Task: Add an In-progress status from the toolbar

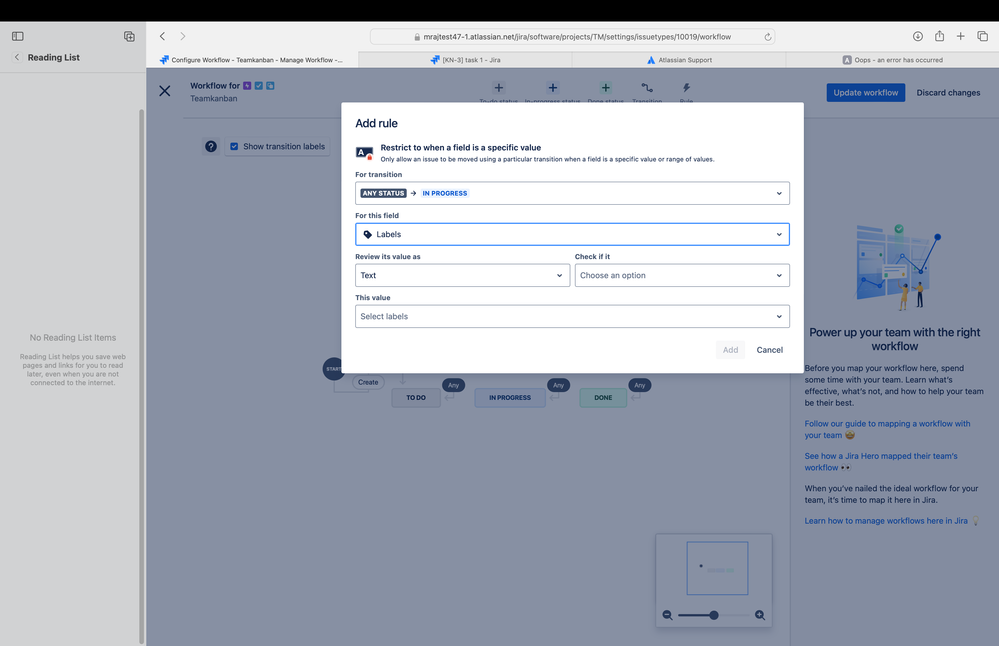Action: click(x=552, y=88)
